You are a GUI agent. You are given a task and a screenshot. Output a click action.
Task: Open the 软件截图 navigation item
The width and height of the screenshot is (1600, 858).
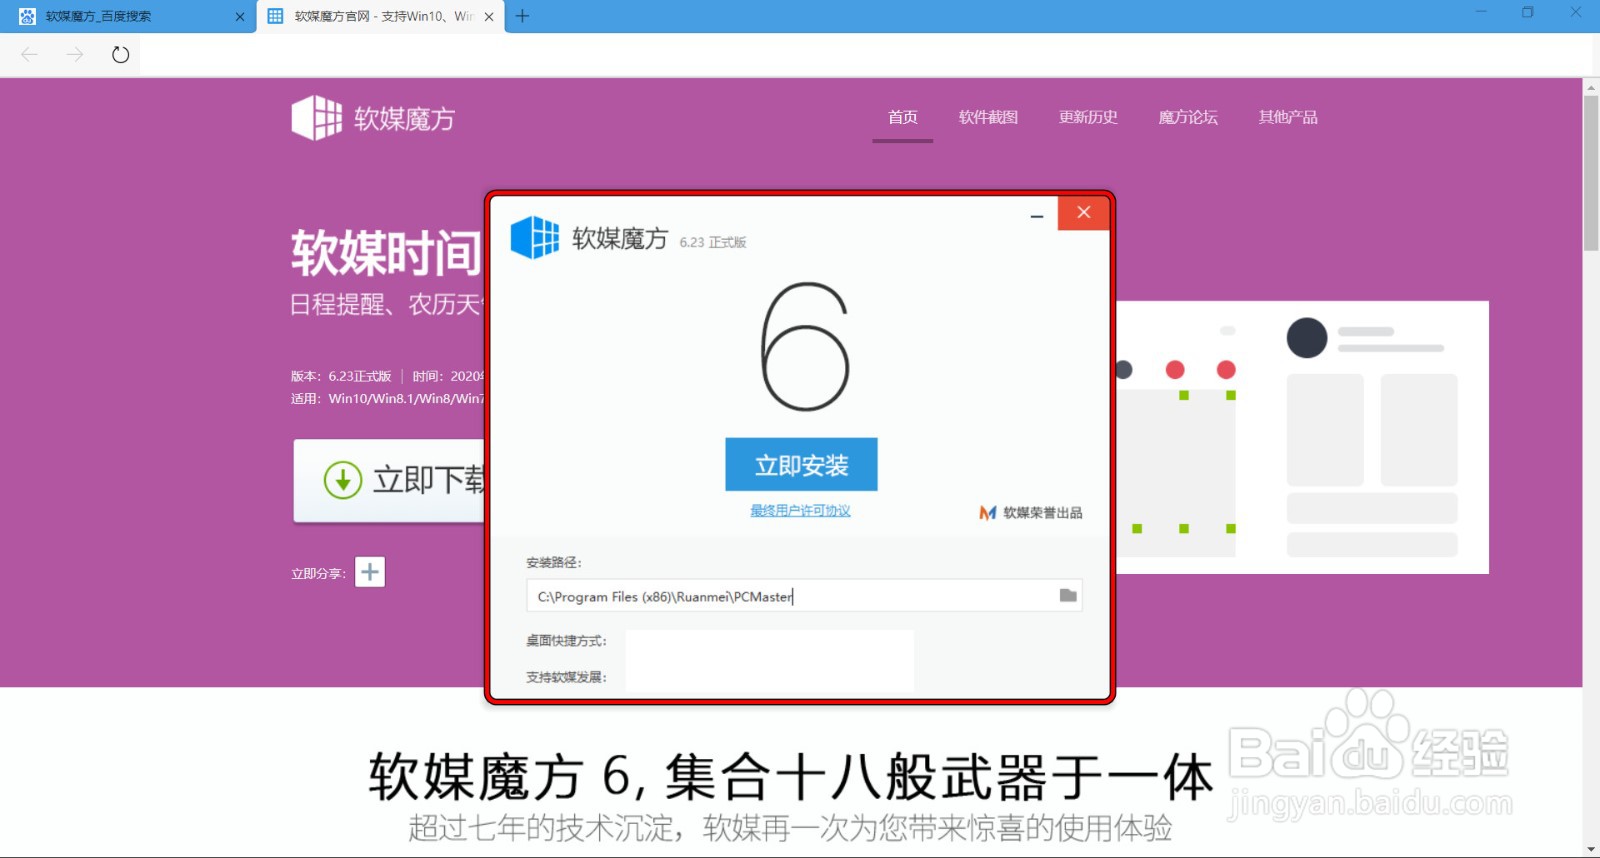coord(988,117)
